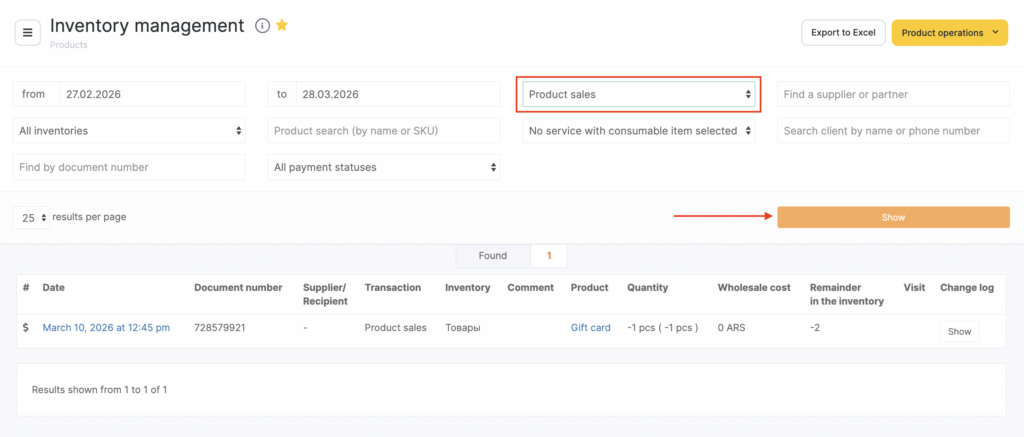Click the to date field
The width and height of the screenshot is (1024, 437).
397,94
